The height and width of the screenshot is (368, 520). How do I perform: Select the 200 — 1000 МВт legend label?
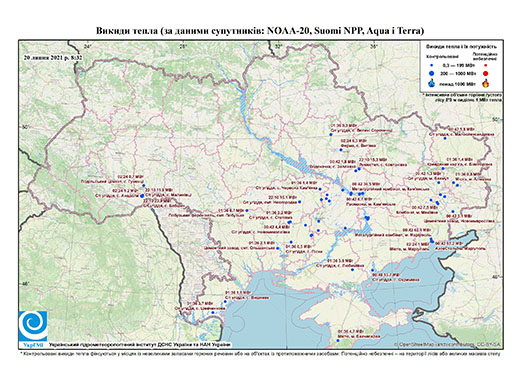(459, 73)
